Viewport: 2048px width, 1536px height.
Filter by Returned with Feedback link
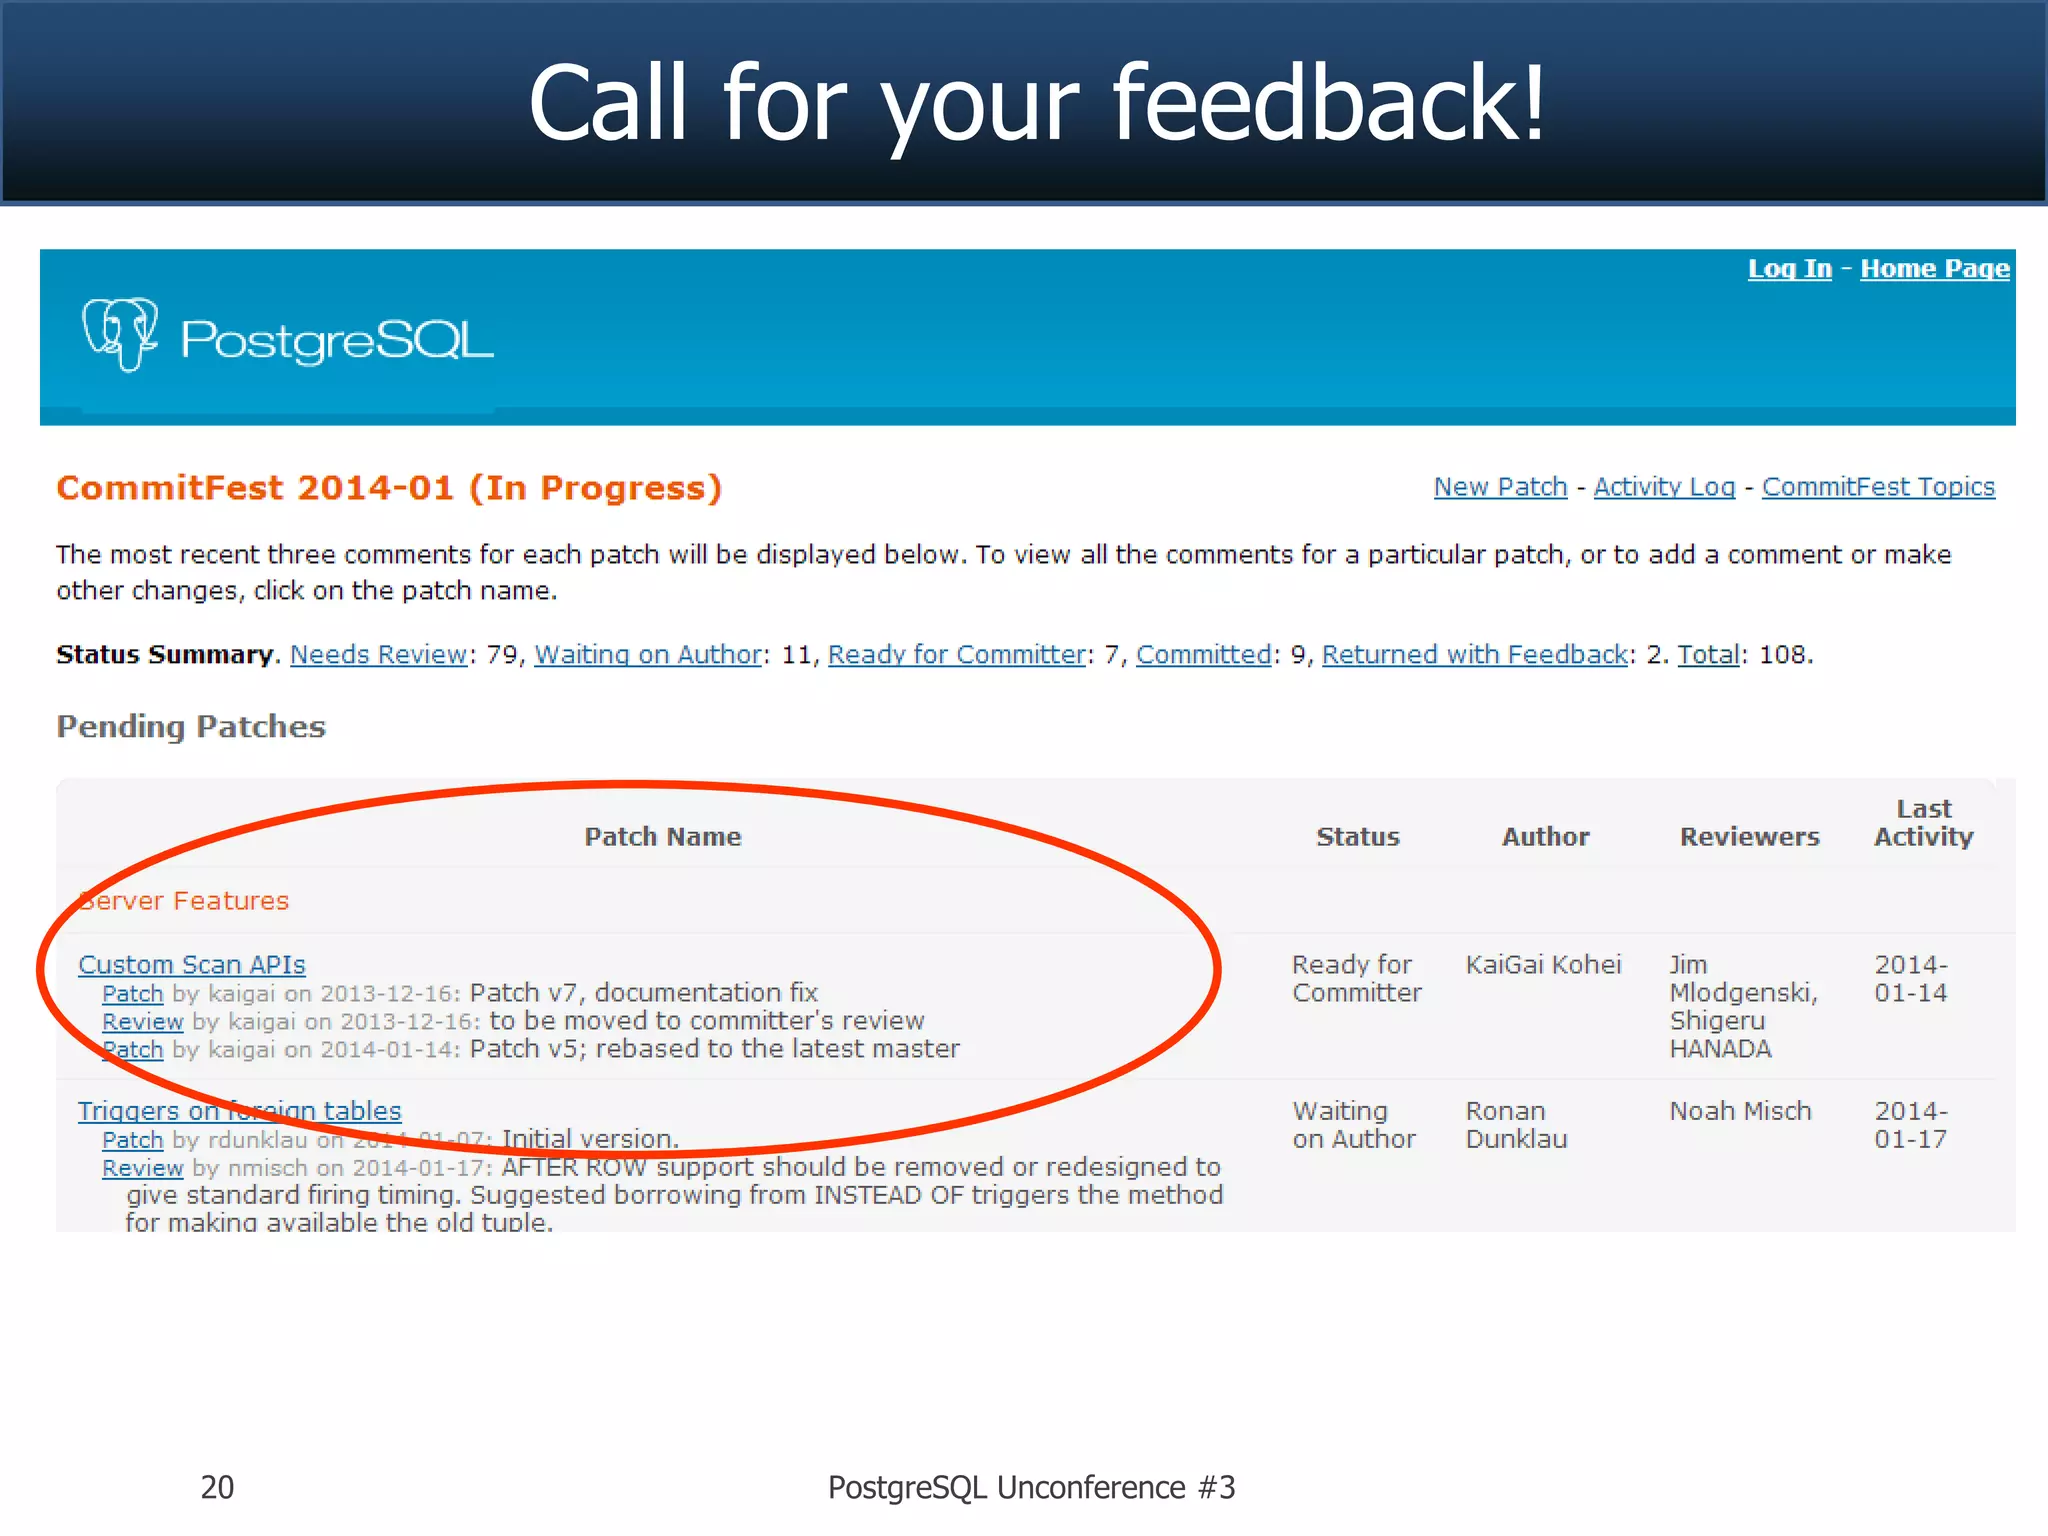pyautogui.click(x=1475, y=655)
